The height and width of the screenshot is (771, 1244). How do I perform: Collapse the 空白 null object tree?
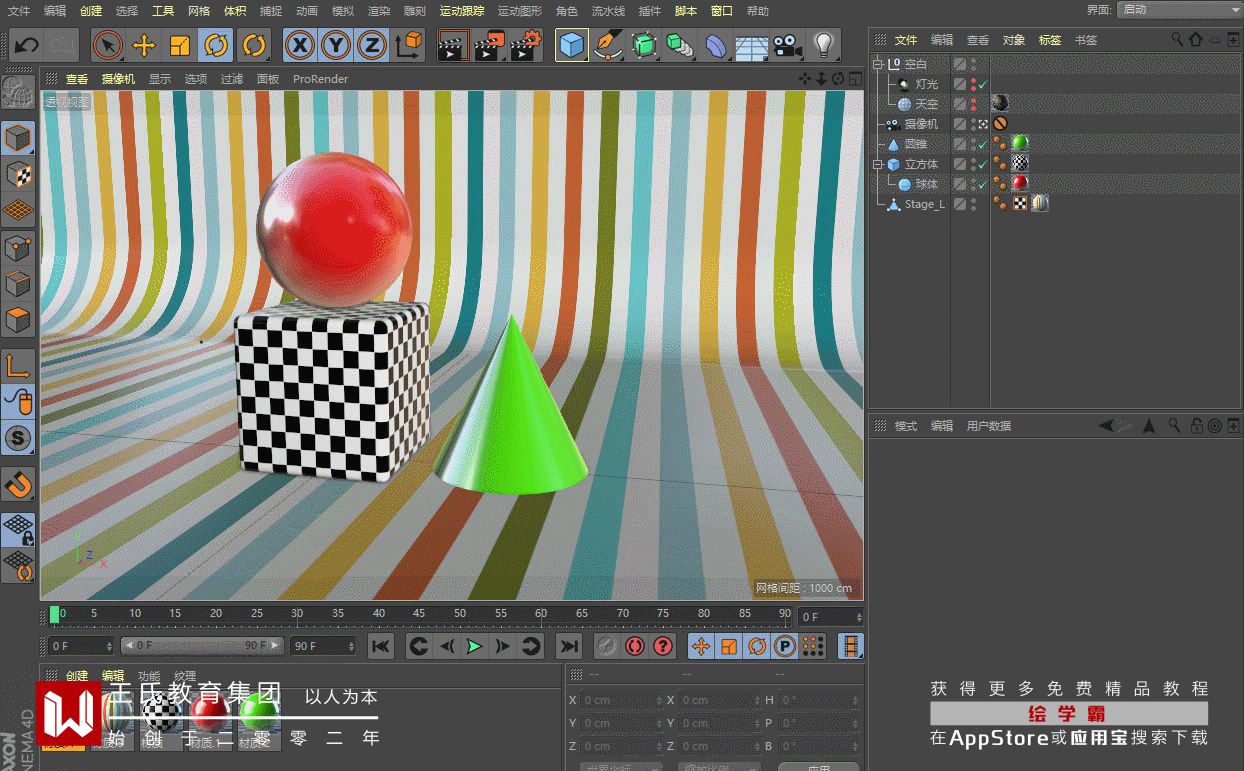pyautogui.click(x=878, y=64)
